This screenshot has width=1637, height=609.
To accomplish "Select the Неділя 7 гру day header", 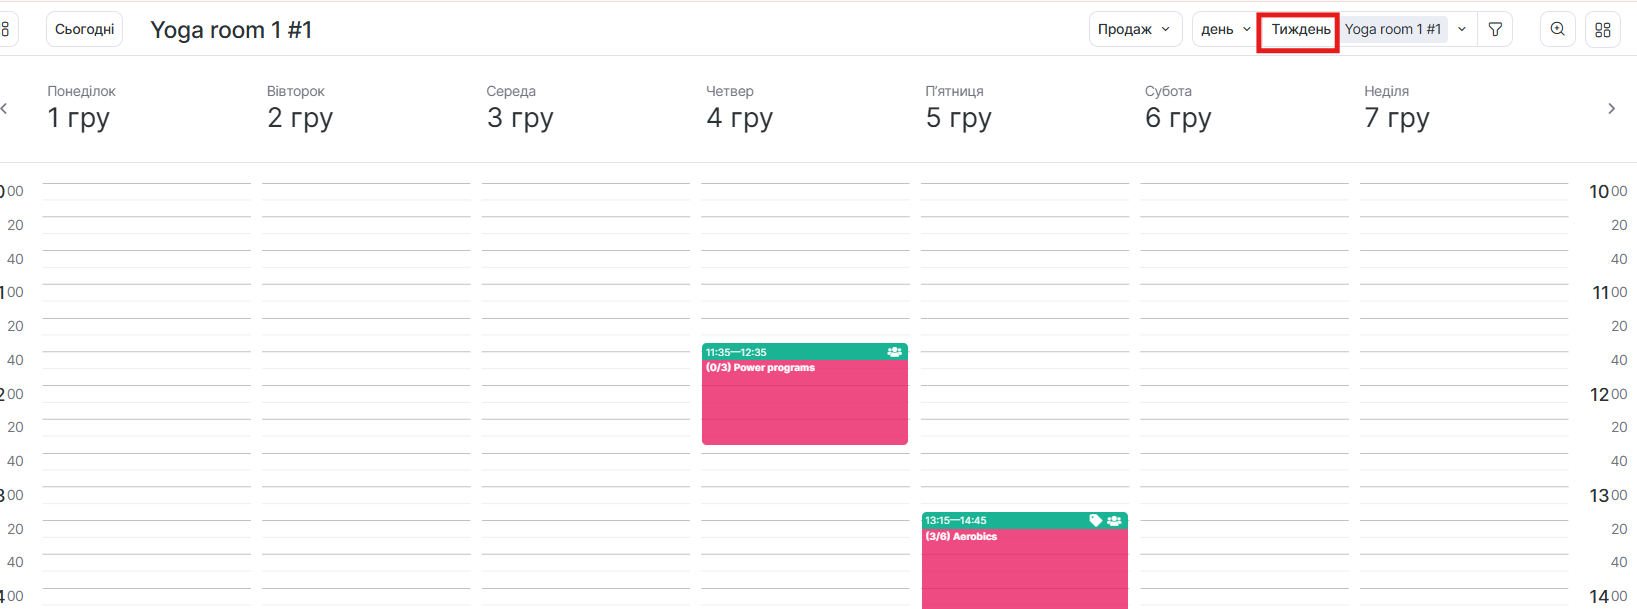I will coord(1396,108).
